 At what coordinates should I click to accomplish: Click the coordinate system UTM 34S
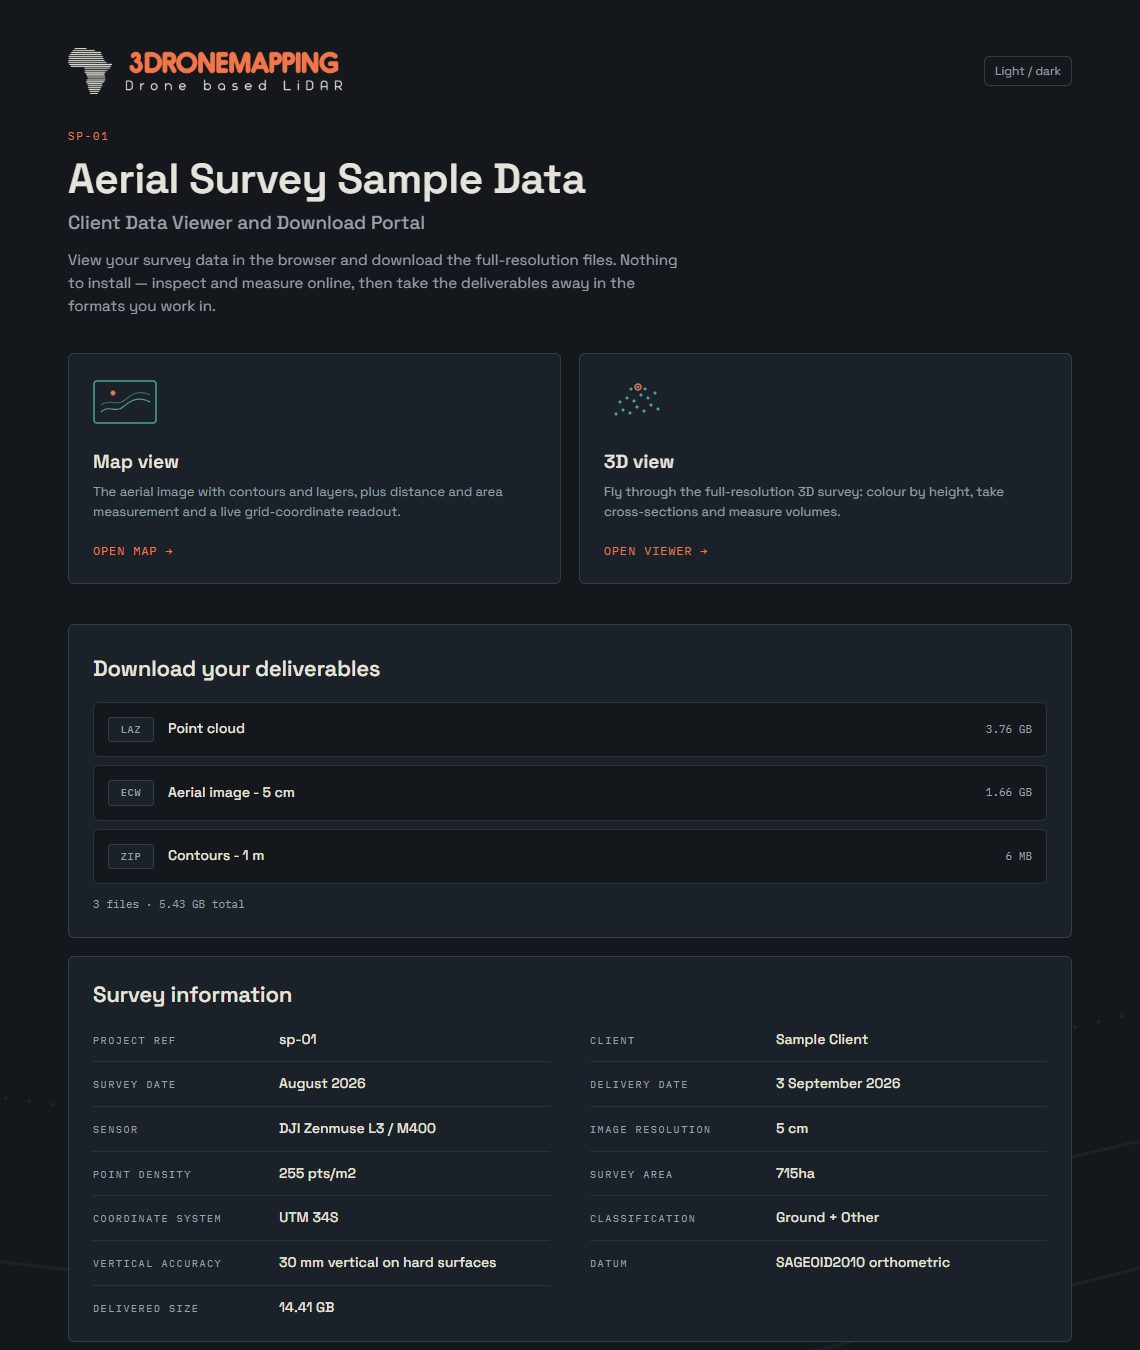tap(309, 1218)
